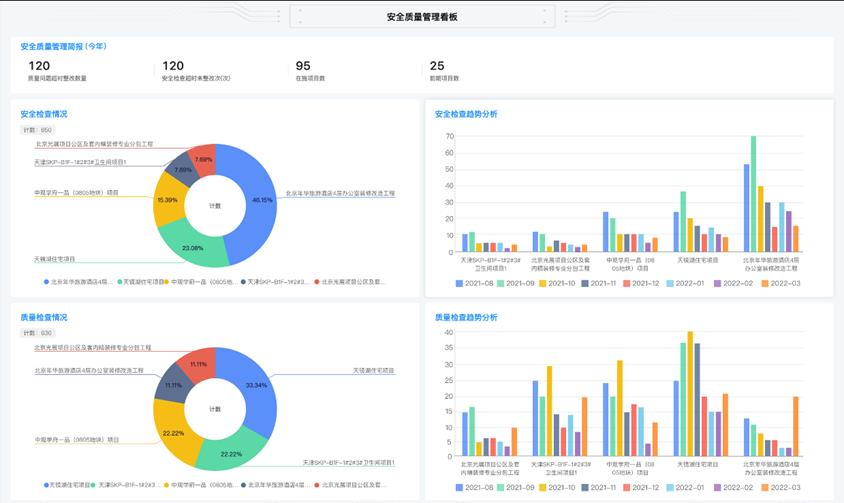Image resolution: width=844 pixels, height=503 pixels.
Task: Open the 在施项目数 metric showing 95
Action: (310, 71)
